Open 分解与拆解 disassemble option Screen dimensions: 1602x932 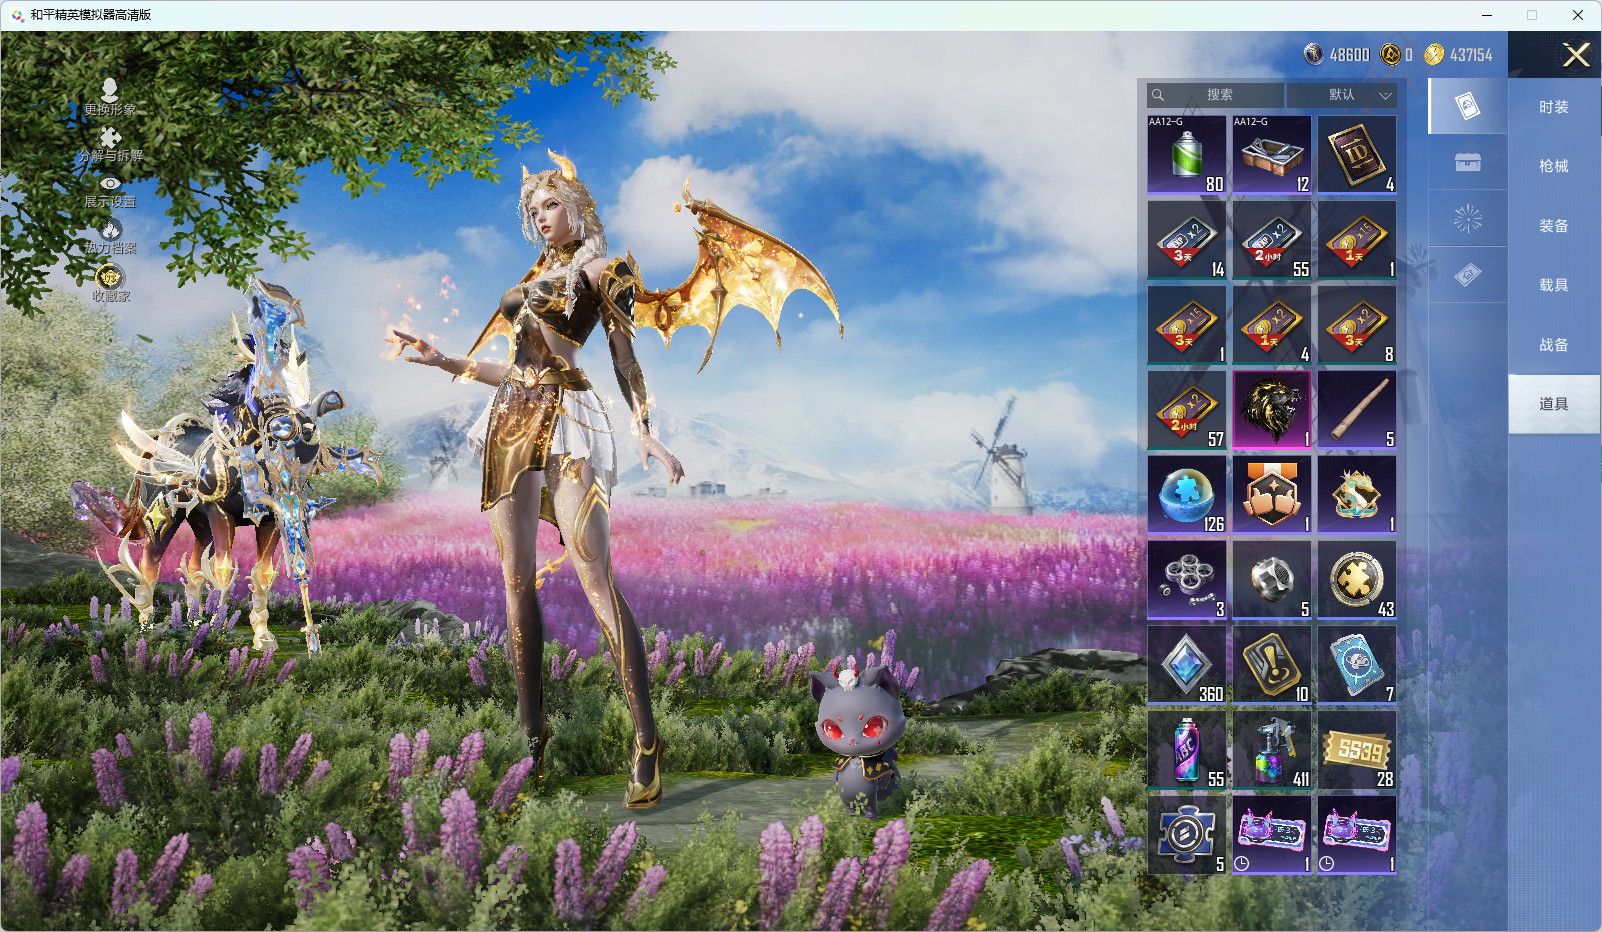tap(110, 145)
